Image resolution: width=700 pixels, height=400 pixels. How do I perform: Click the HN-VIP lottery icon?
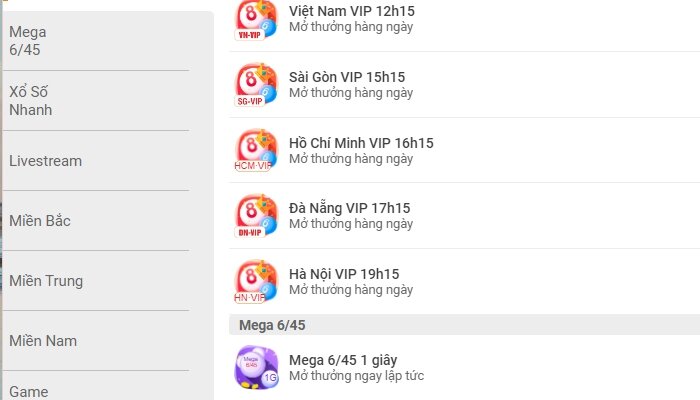(256, 282)
